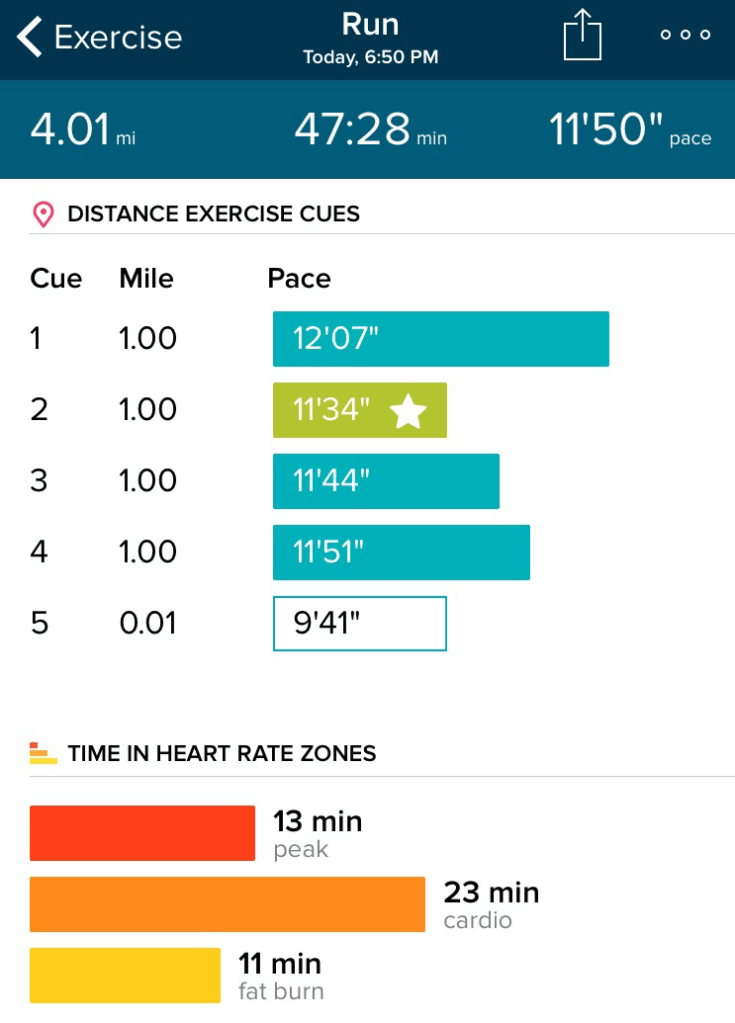Select the 12'07" pace bar
The image size is (735, 1023).
pyautogui.click(x=440, y=339)
